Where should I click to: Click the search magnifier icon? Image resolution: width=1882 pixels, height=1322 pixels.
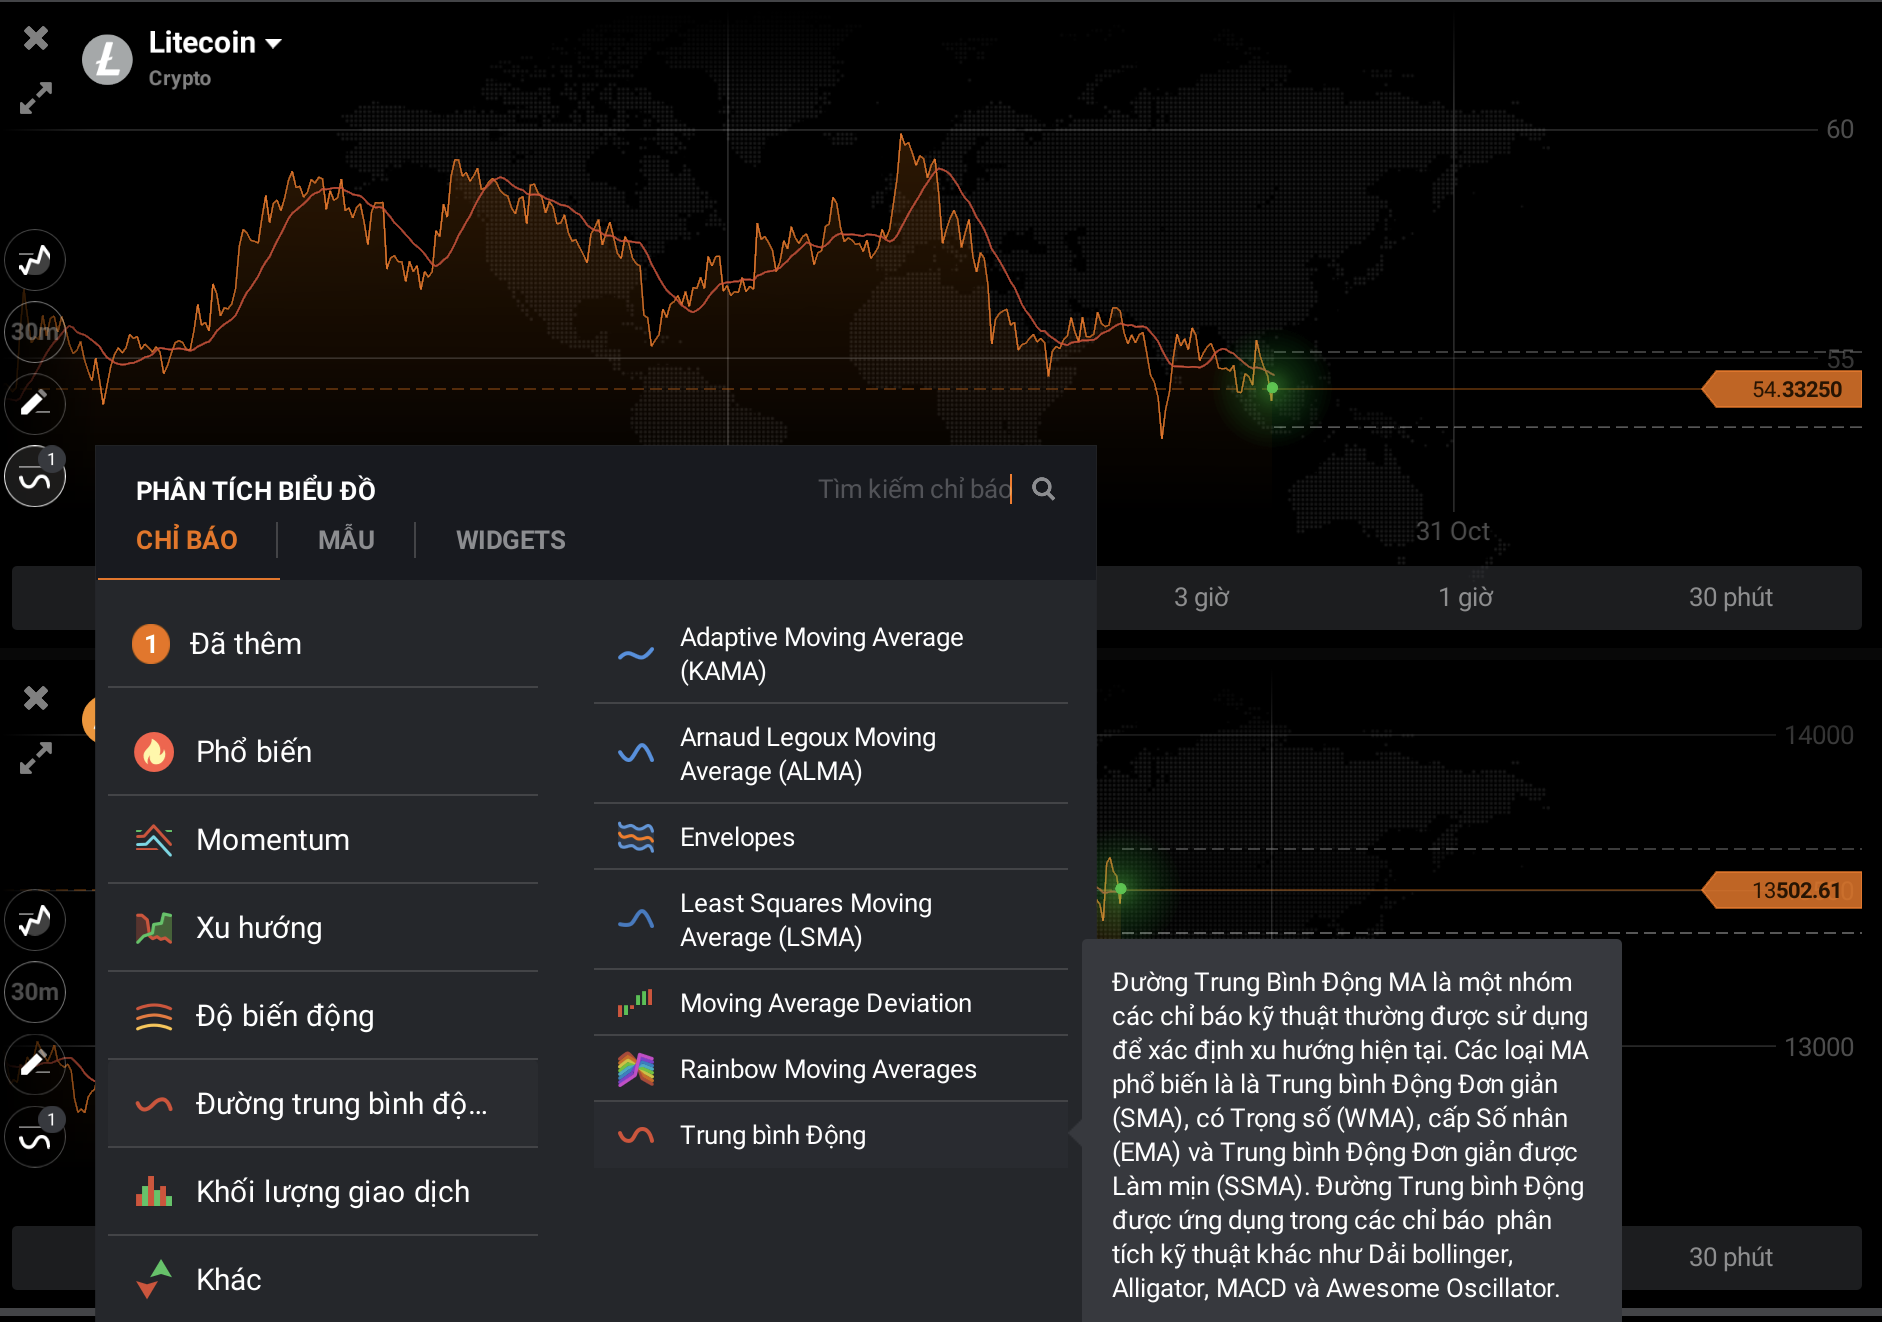coord(1043,489)
